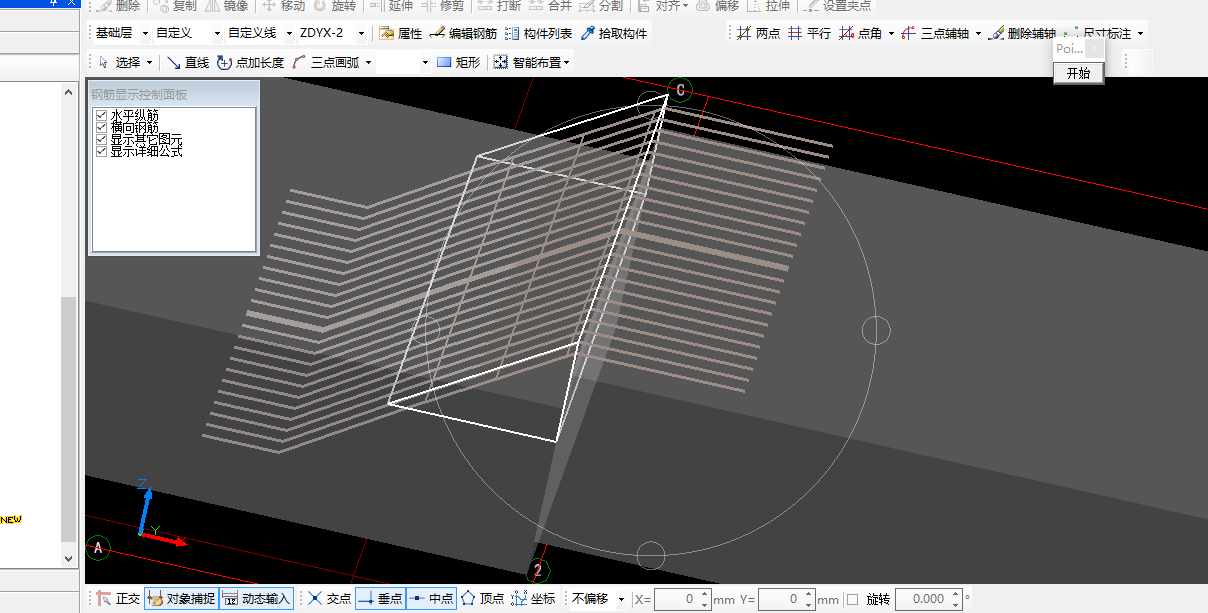Toggle 中点 midpoint snap
1208x613 pixels.
click(431, 599)
